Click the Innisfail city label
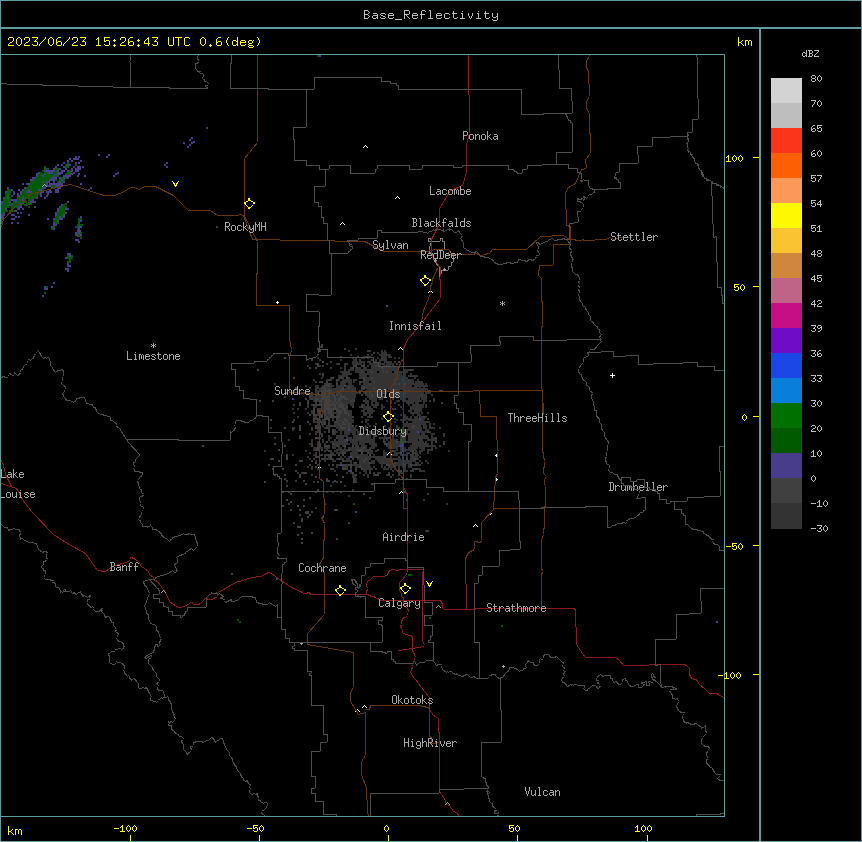The height and width of the screenshot is (842, 862). (415, 326)
